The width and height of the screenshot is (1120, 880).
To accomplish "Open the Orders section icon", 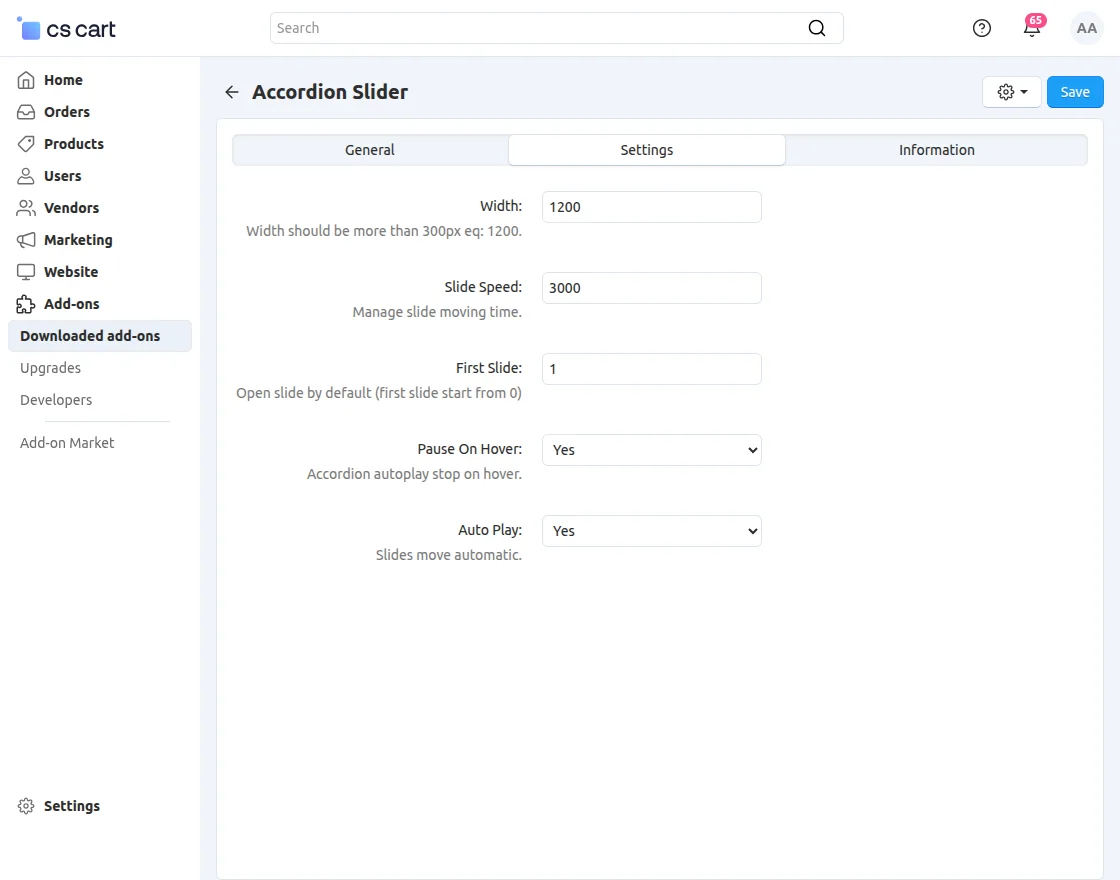I will 26,111.
